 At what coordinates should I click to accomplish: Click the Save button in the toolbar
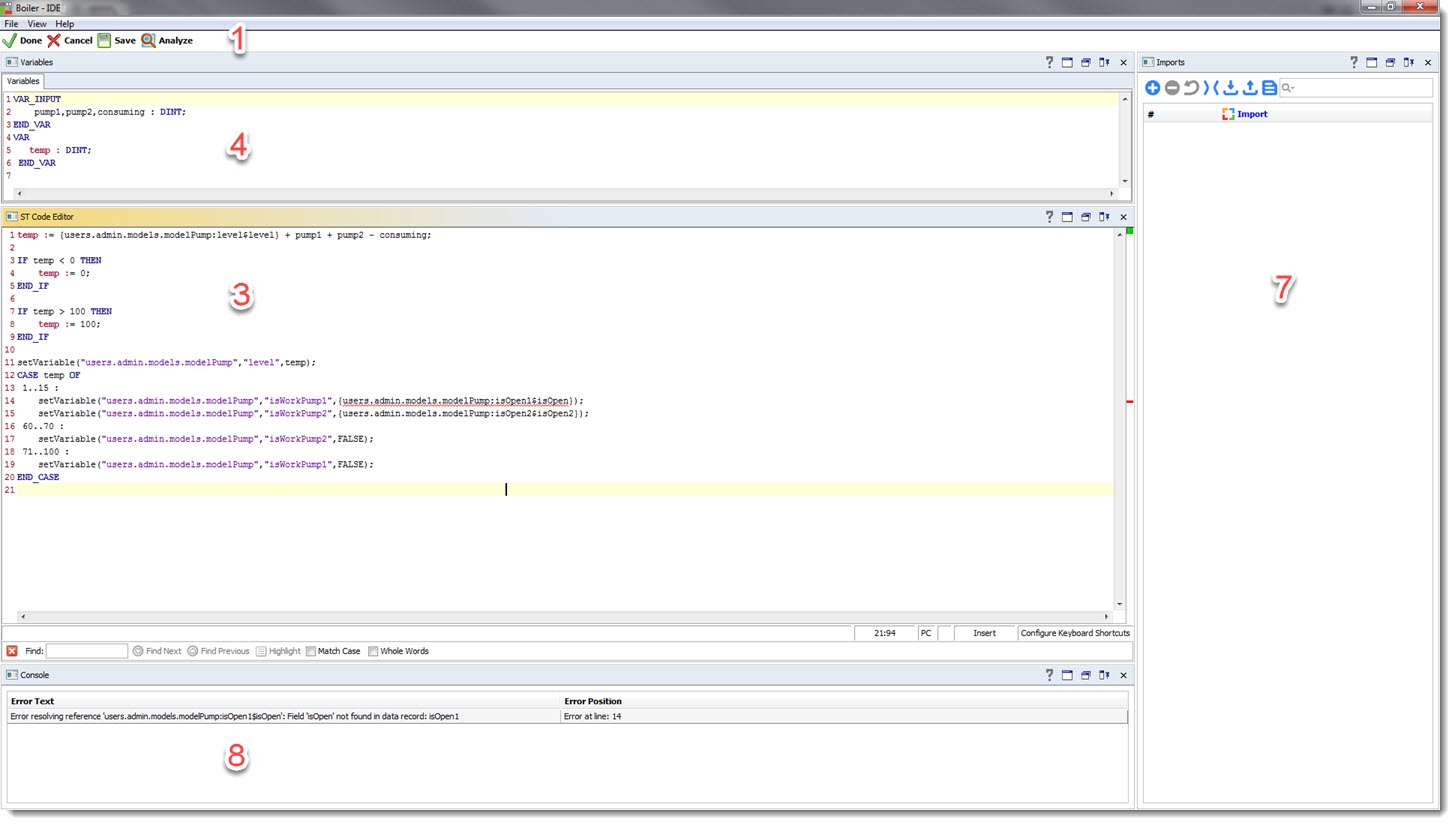(116, 41)
